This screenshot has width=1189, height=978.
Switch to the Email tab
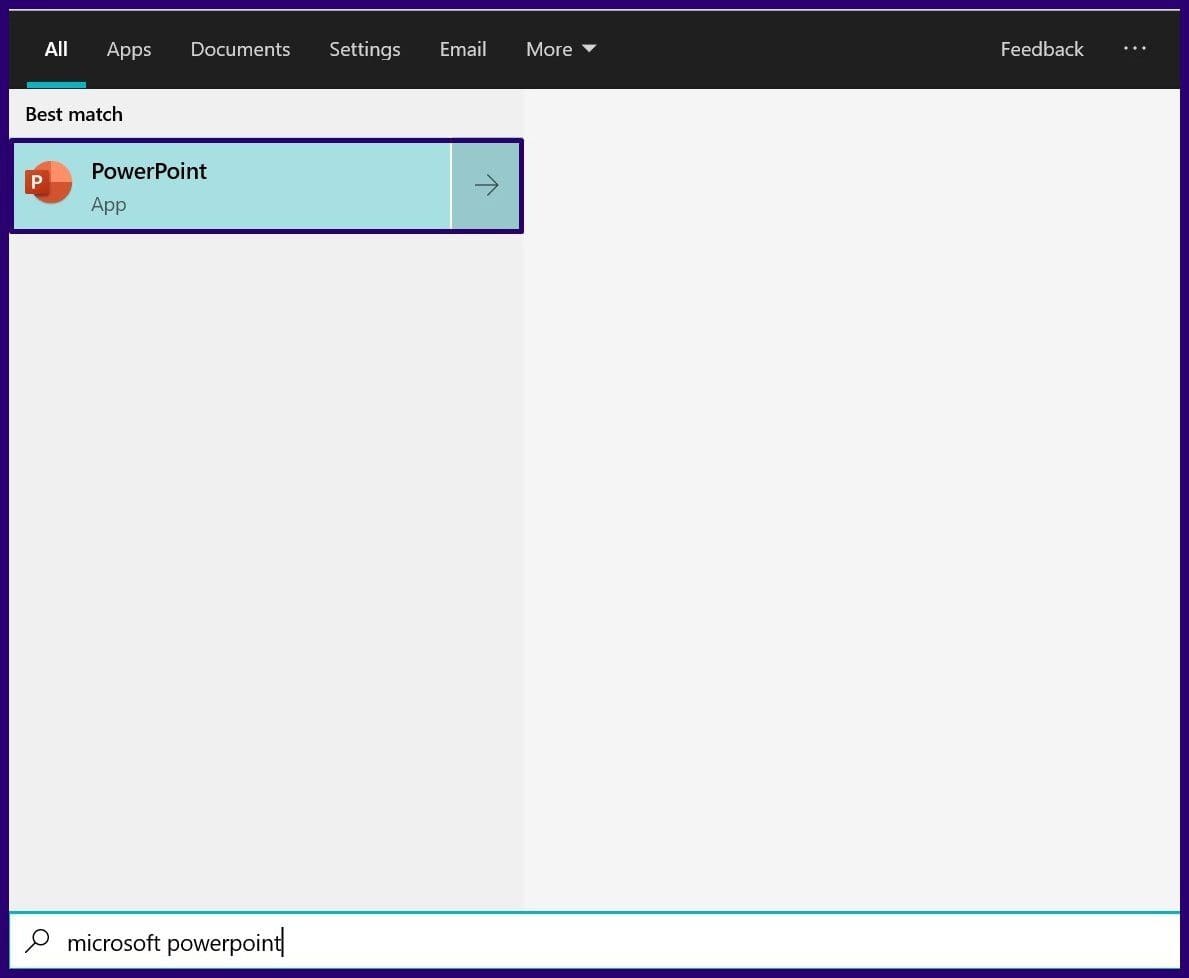pos(463,49)
